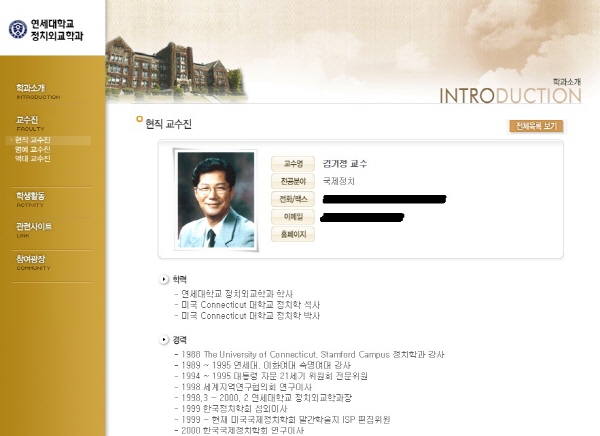
Task: Click the arrow bullet next to 경력
Action: (164, 340)
